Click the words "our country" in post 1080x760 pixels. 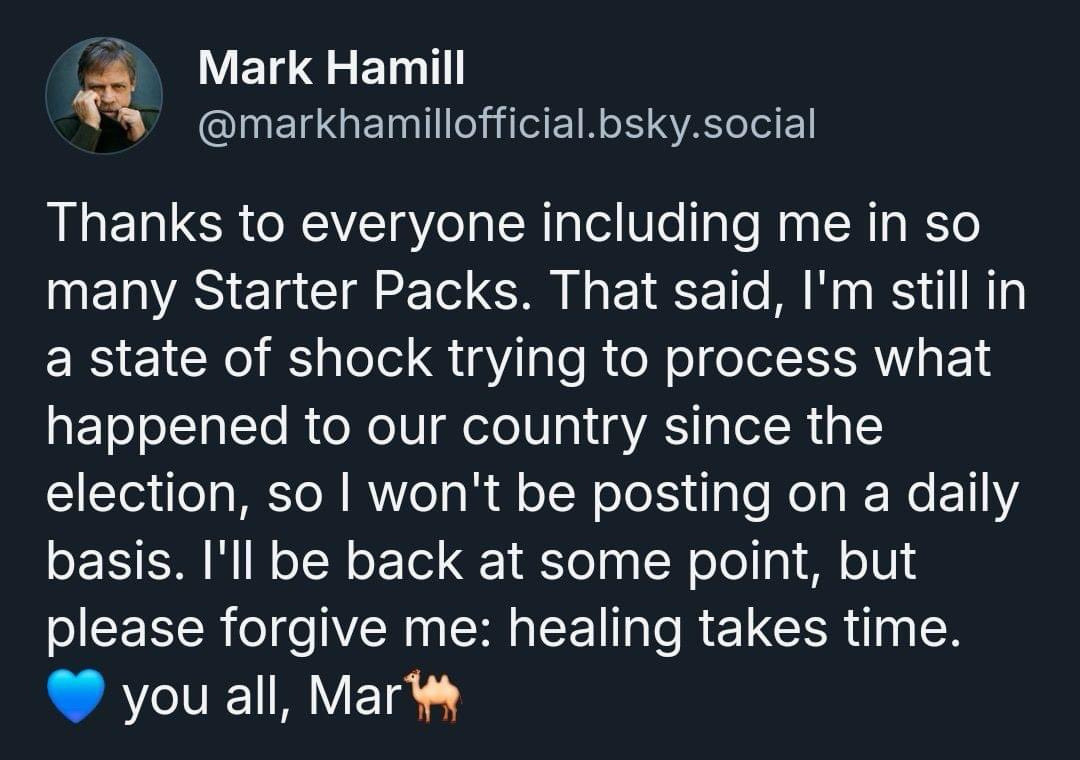(506, 427)
